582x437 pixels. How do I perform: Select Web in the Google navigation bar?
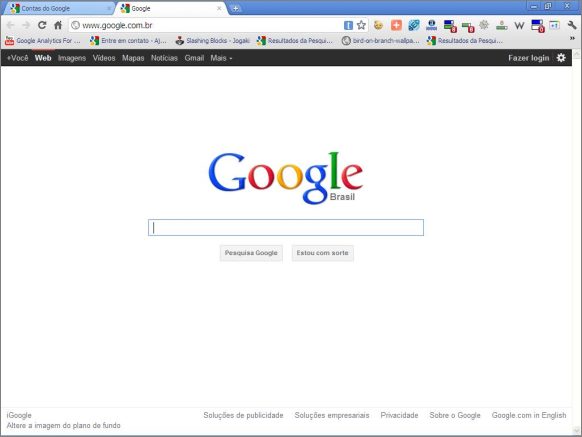click(x=43, y=58)
